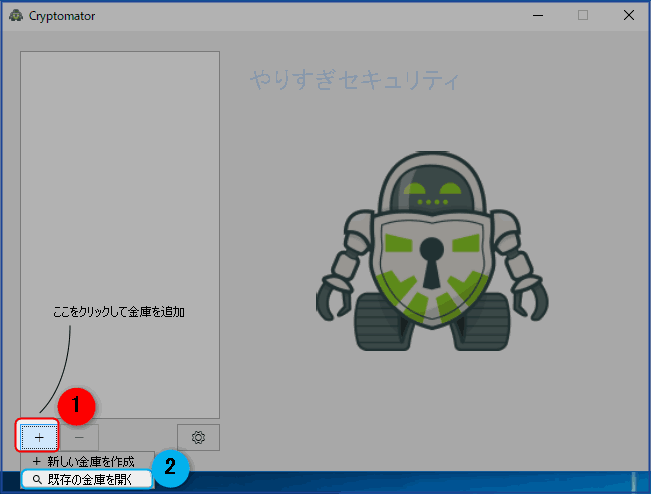Image resolution: width=651 pixels, height=494 pixels.
Task: Click the やりすぎセキュリティ heading text
Action: (355, 80)
